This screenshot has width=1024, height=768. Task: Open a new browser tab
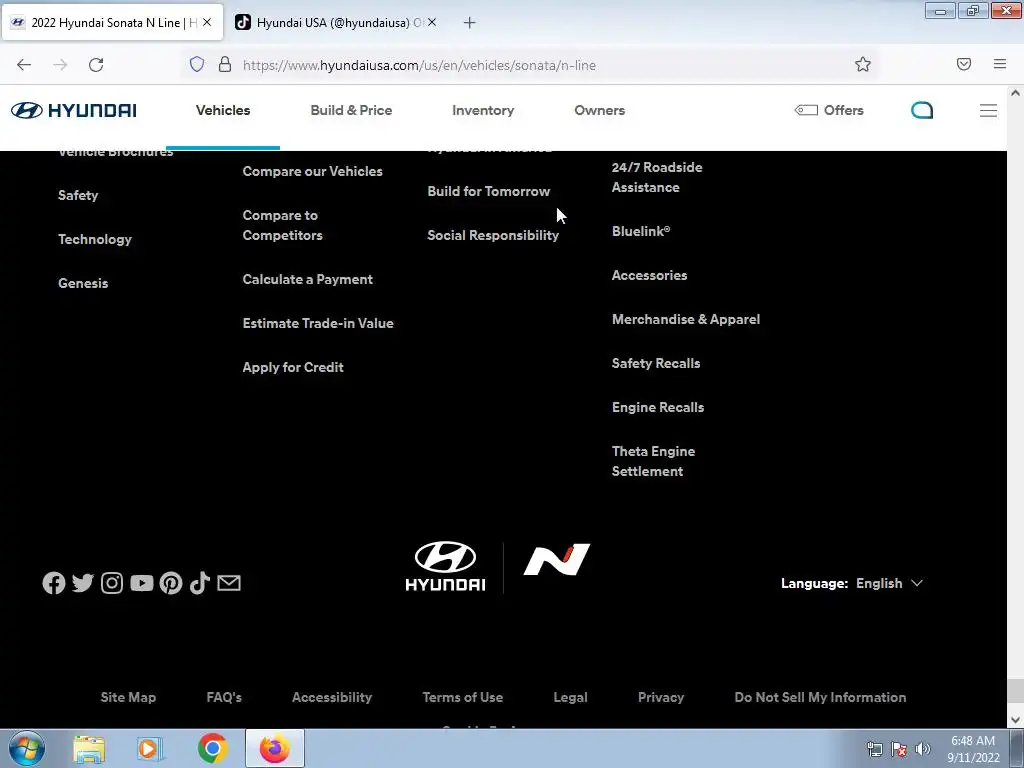coord(469,23)
